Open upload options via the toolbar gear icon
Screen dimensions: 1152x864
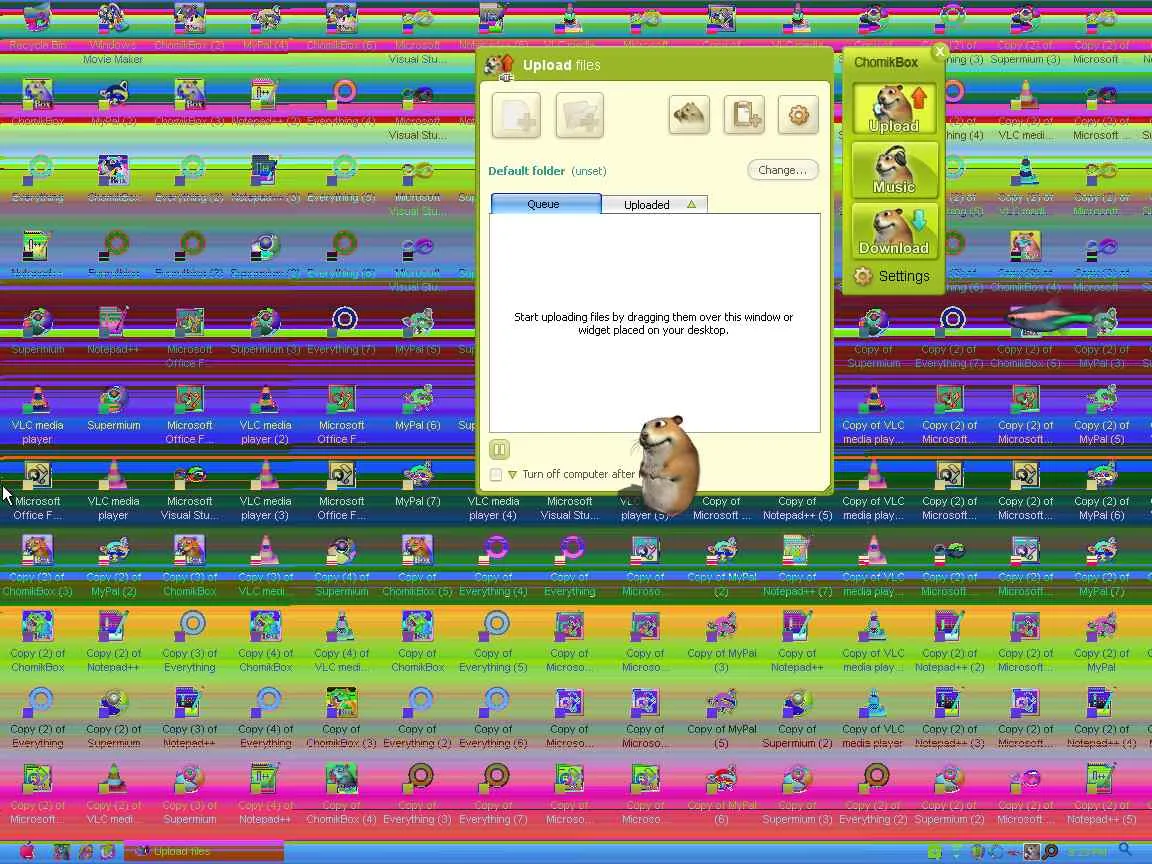(798, 115)
